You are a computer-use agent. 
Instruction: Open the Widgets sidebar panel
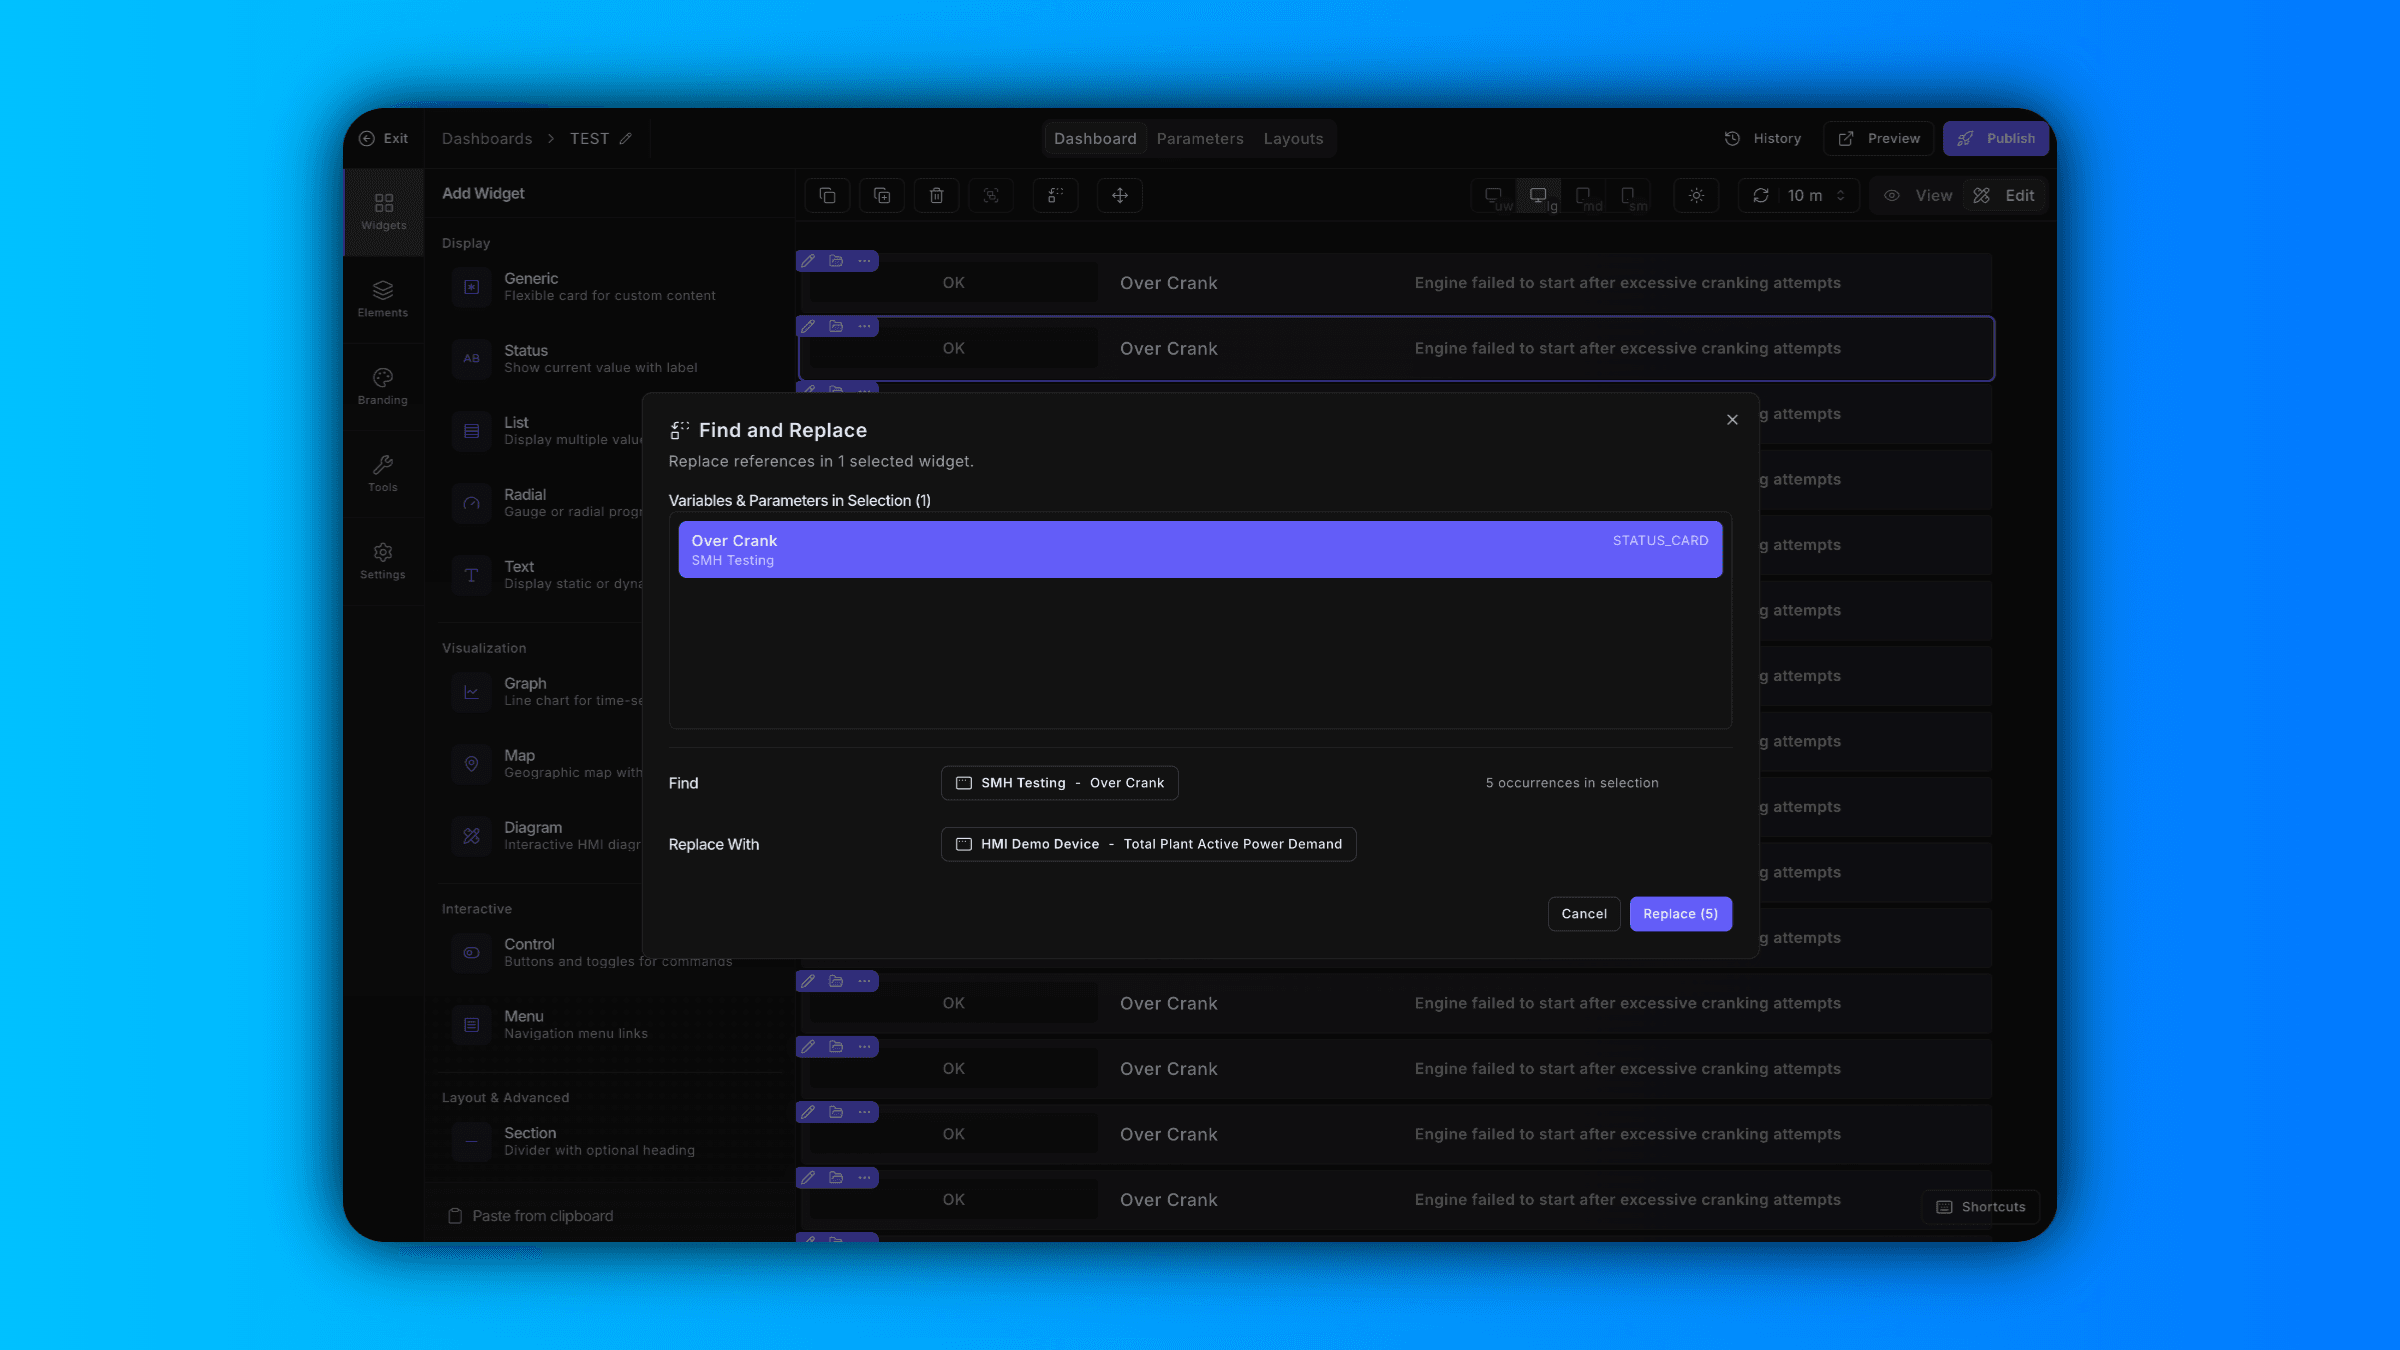point(383,211)
